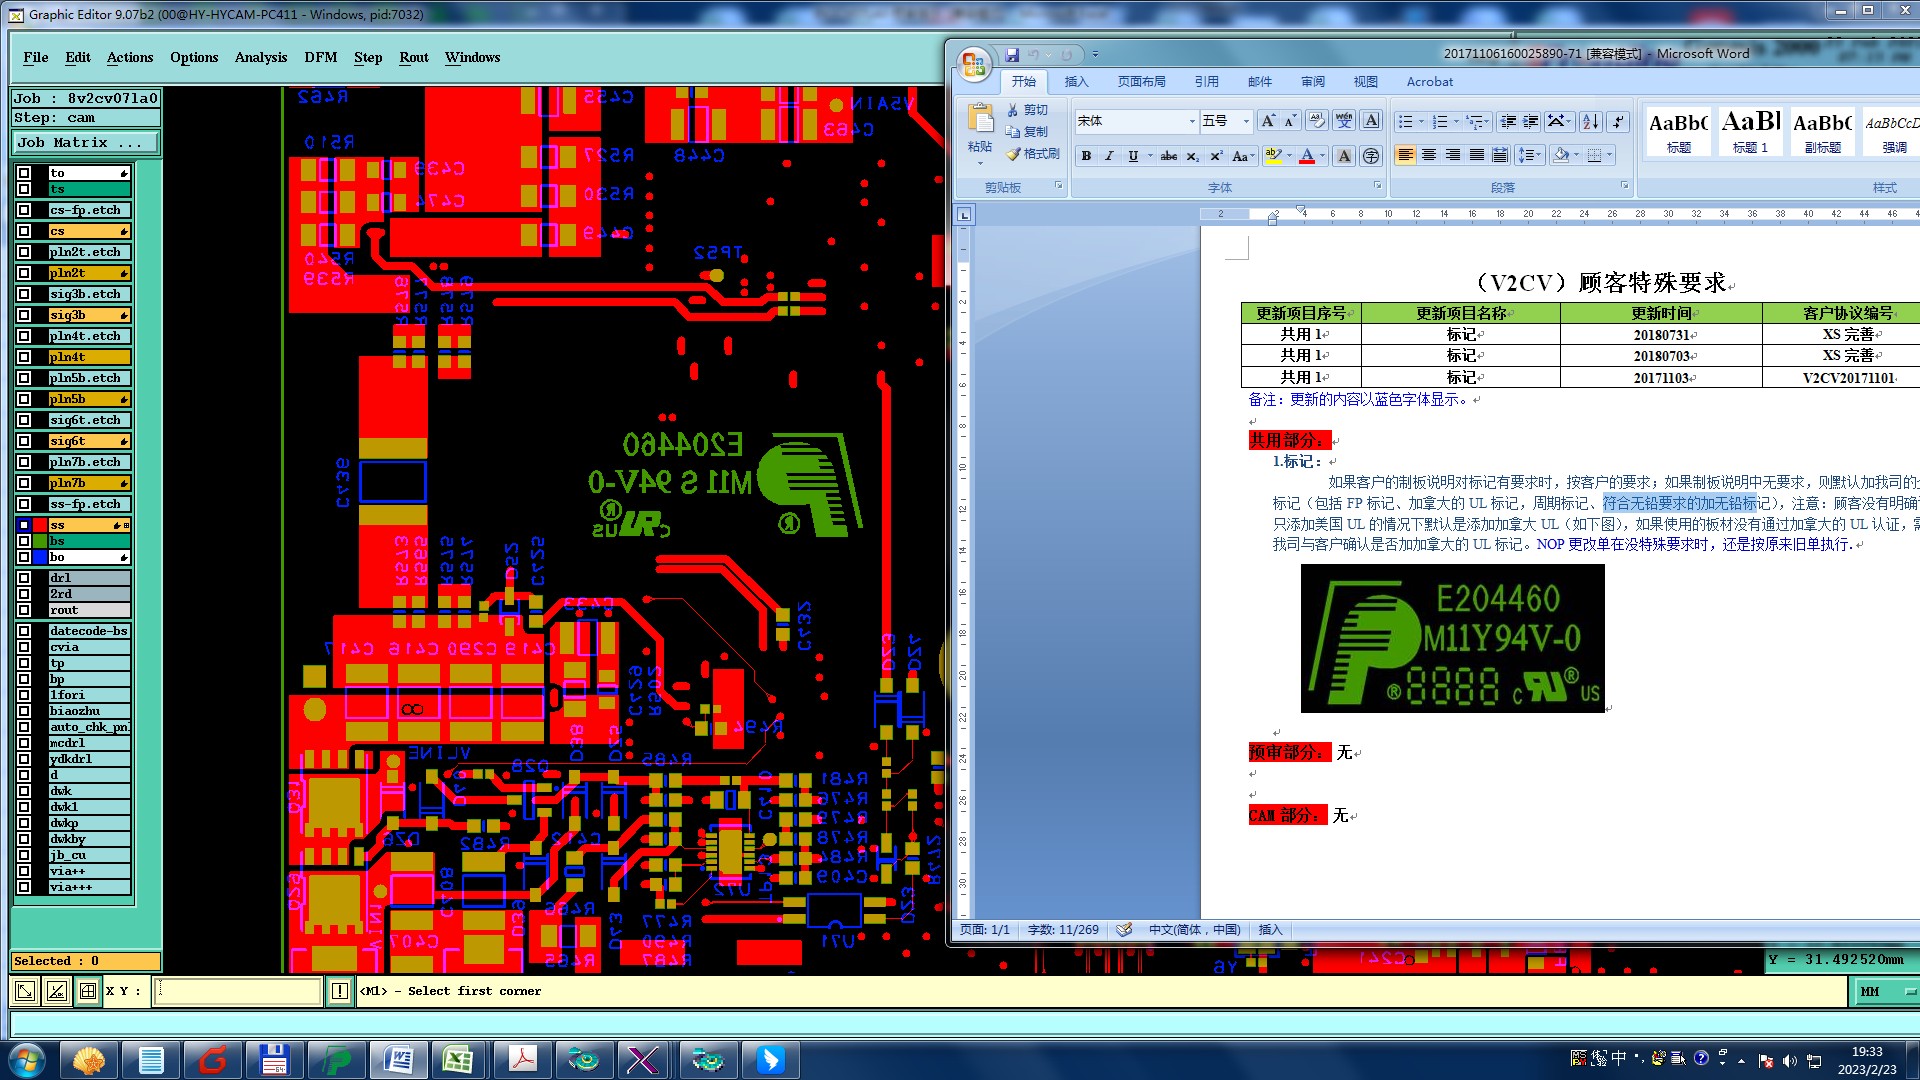Screen dimensions: 1920x1080
Task: Open the font name dropdown (宋体)
Action: (x=1192, y=121)
